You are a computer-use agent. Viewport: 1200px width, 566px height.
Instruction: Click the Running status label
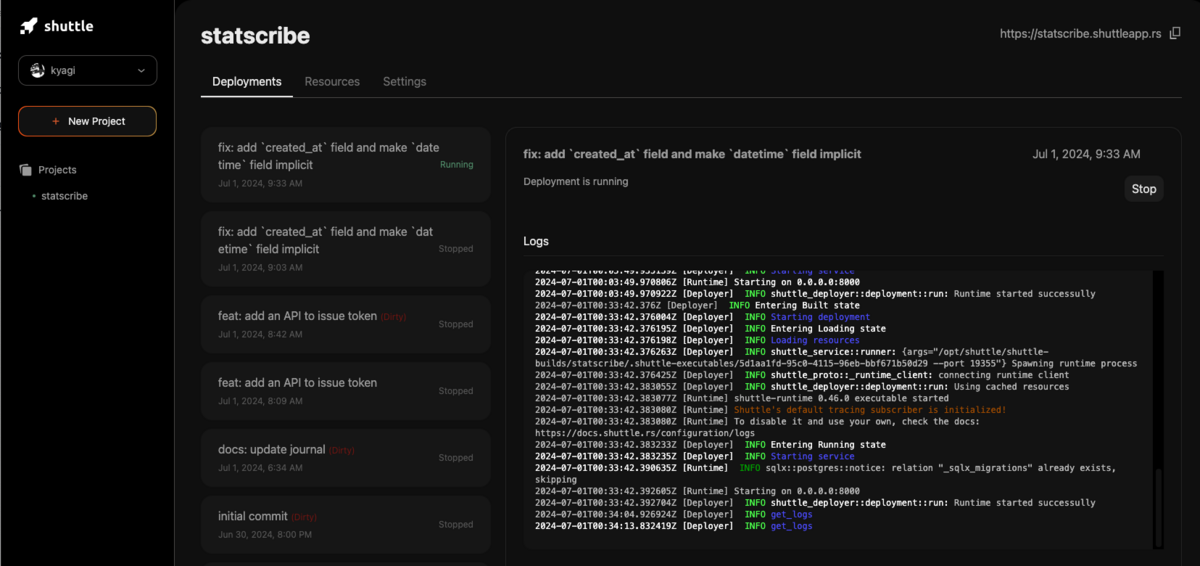tap(457, 165)
